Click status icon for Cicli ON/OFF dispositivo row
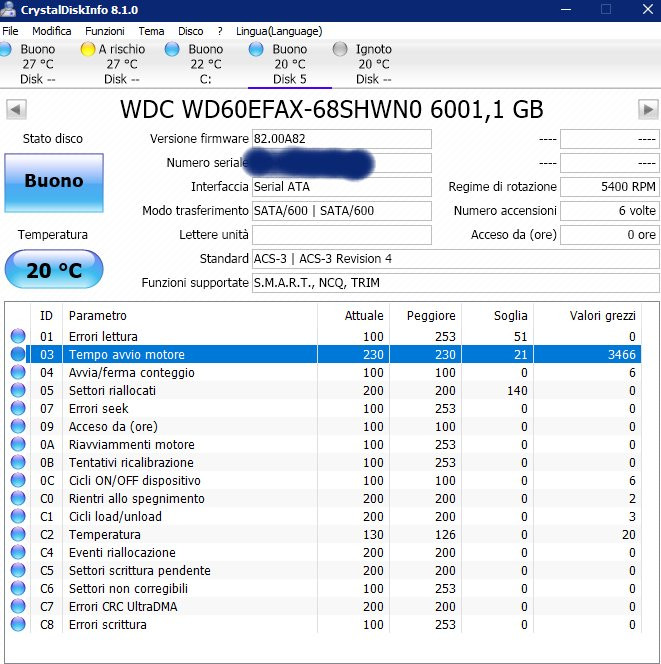 [x=18, y=480]
